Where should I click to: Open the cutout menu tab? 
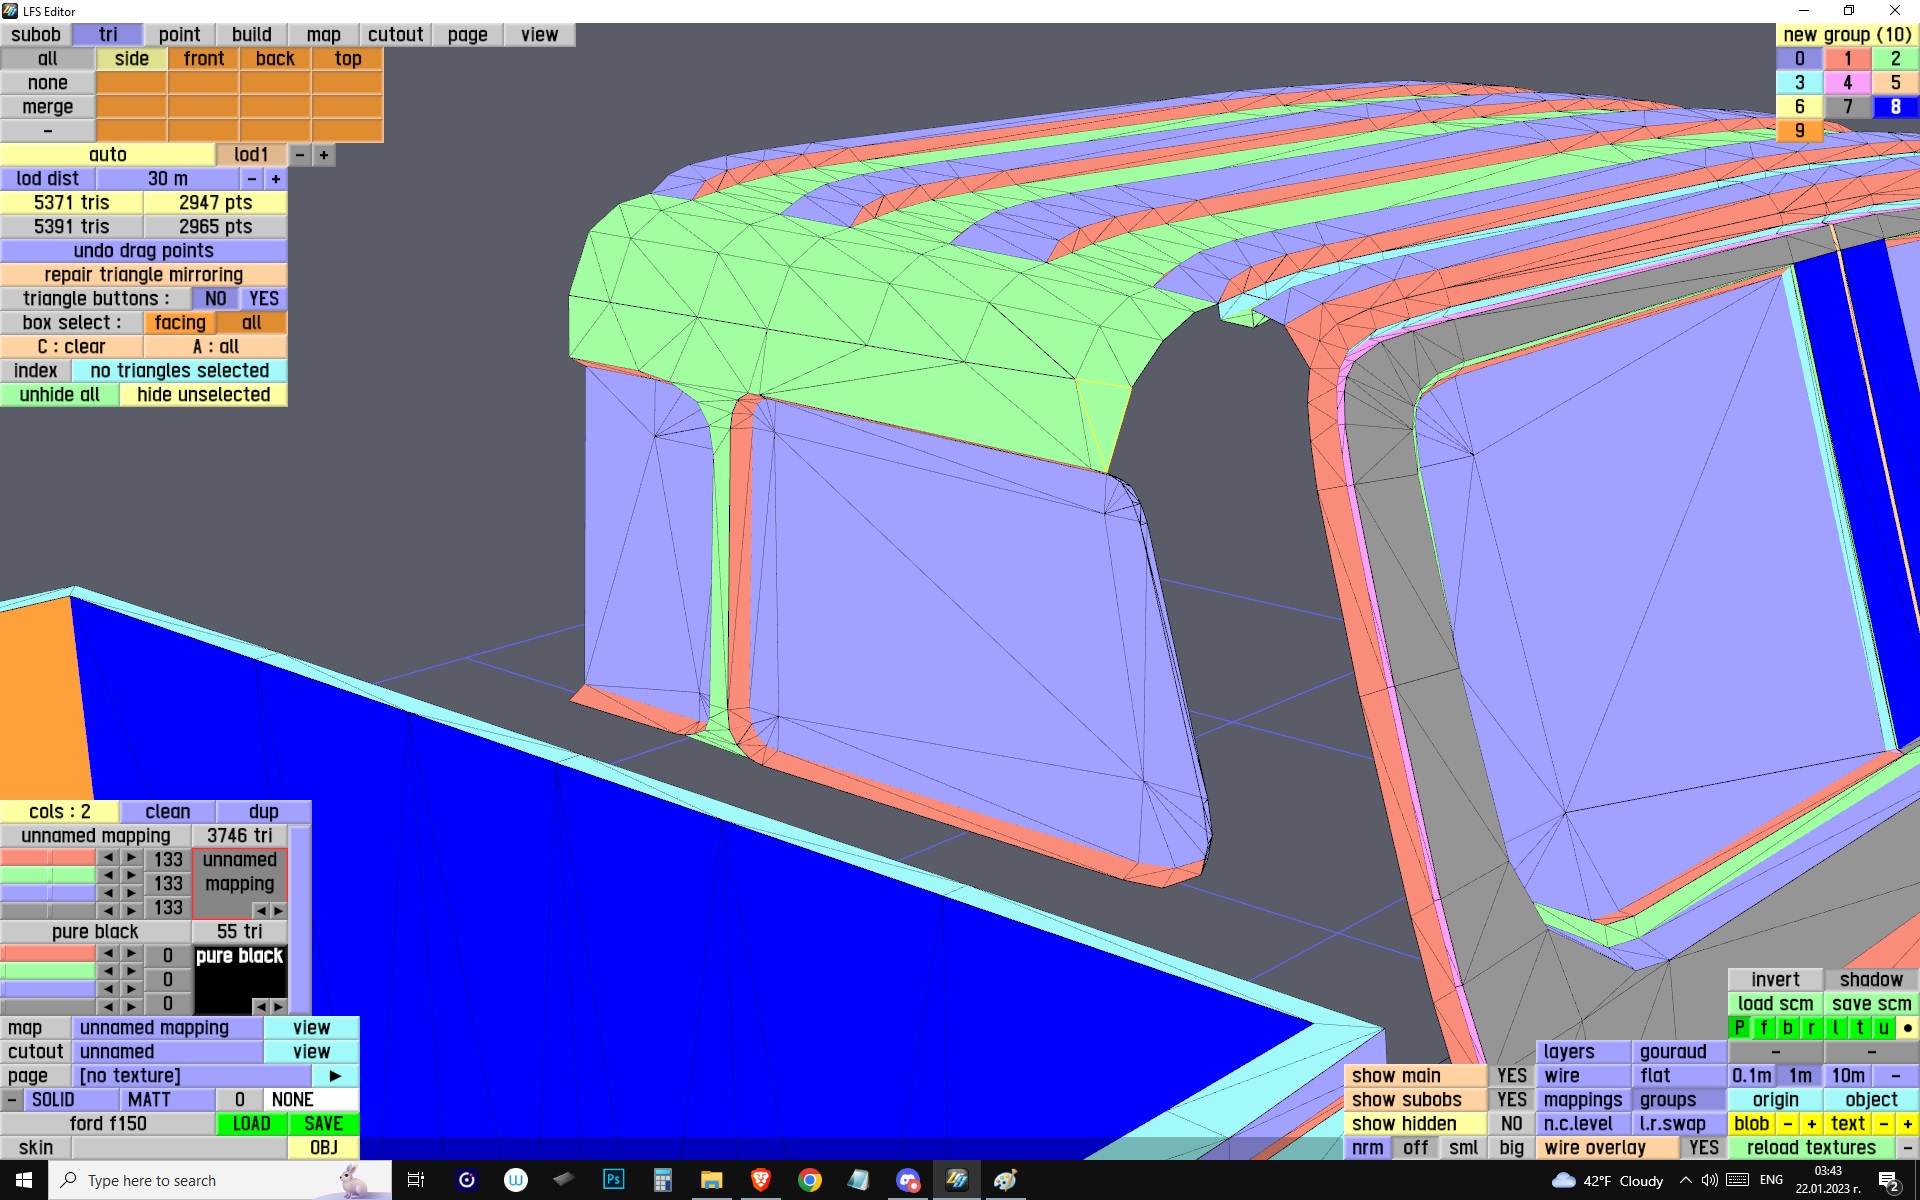click(395, 35)
